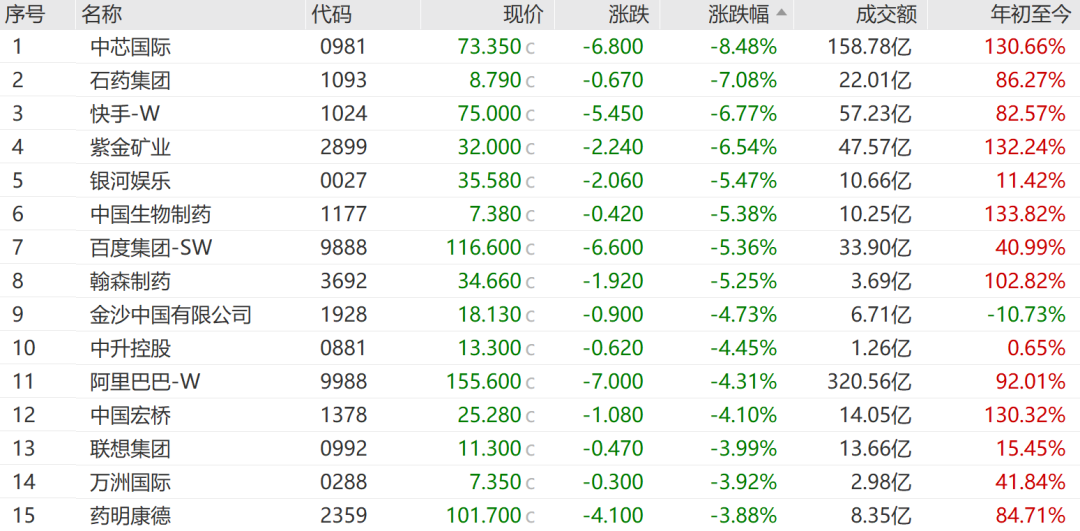This screenshot has width=1080, height=531.
Task: Click the 名称 column header
Action: (x=102, y=14)
